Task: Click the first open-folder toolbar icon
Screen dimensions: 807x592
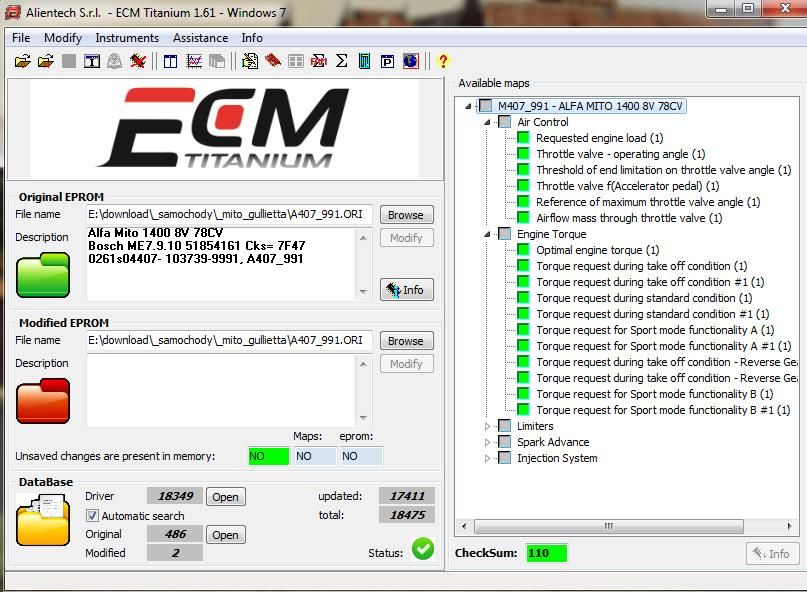Action: click(x=22, y=61)
